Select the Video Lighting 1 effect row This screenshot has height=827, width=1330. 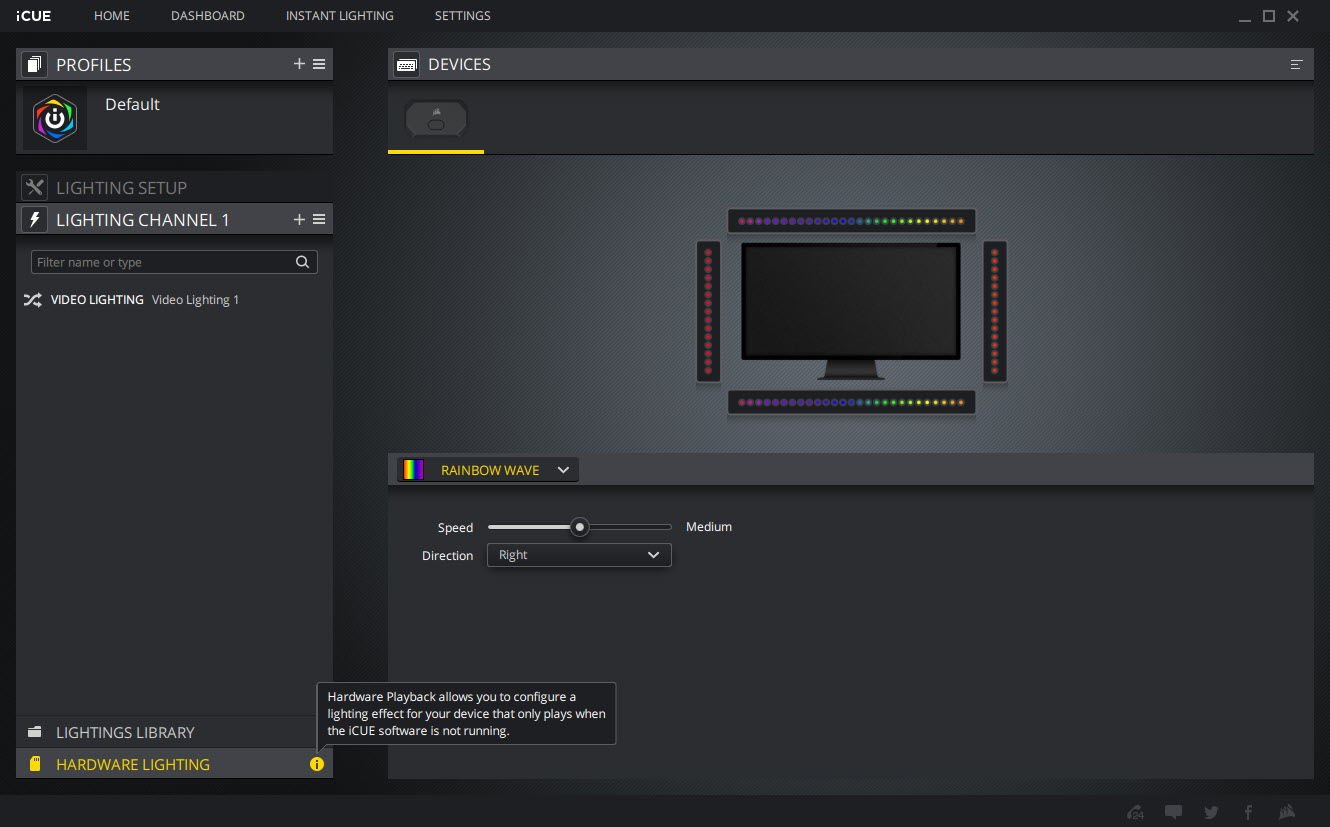[174, 300]
